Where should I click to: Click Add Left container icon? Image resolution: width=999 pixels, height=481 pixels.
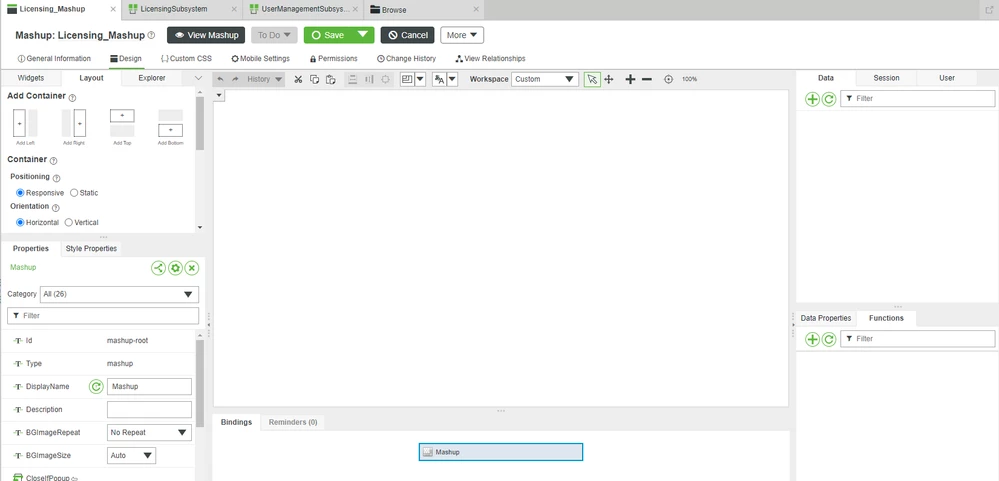pos(25,123)
